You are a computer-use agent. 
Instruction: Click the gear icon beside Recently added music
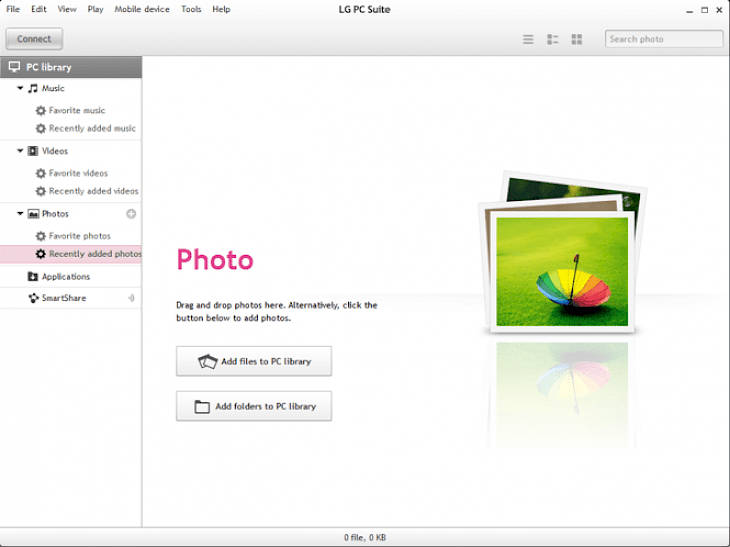41,128
